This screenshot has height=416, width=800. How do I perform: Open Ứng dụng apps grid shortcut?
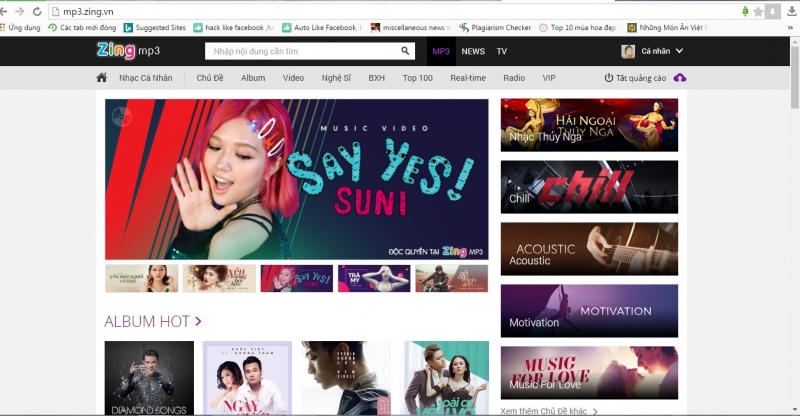pos(20,28)
